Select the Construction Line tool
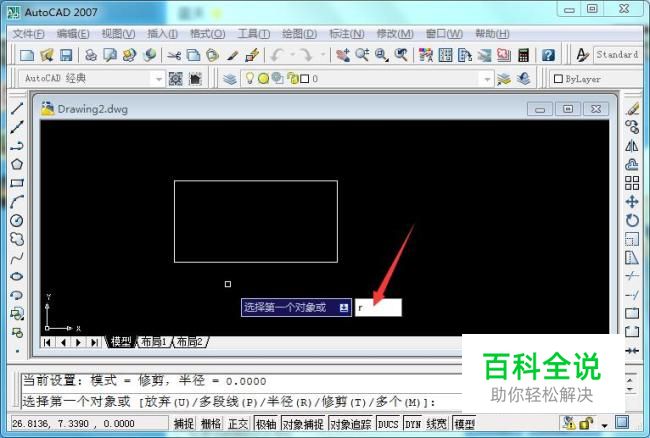This screenshot has width=650, height=438. [17, 127]
